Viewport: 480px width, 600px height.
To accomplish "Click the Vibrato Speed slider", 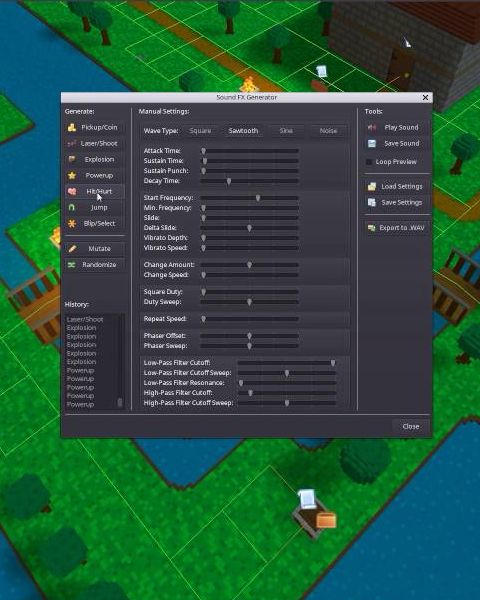I will (x=249, y=248).
